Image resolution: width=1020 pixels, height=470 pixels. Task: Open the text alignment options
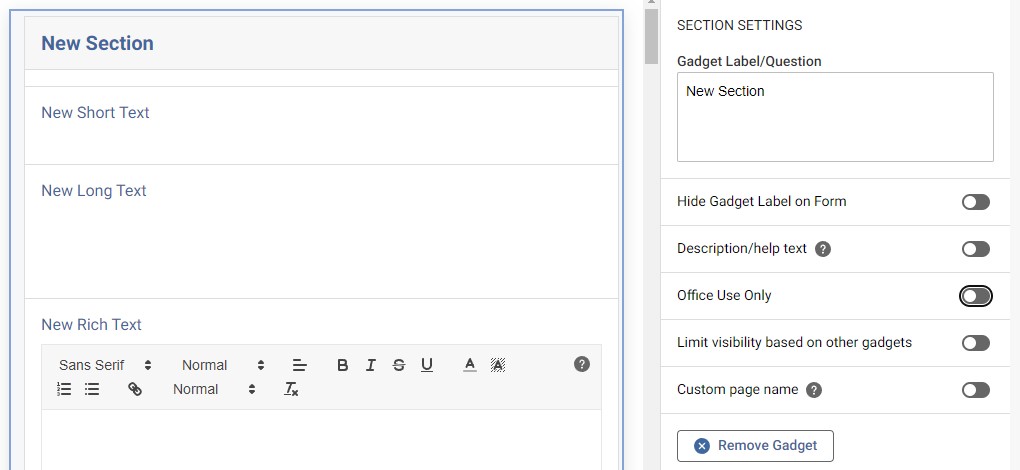[x=299, y=365]
